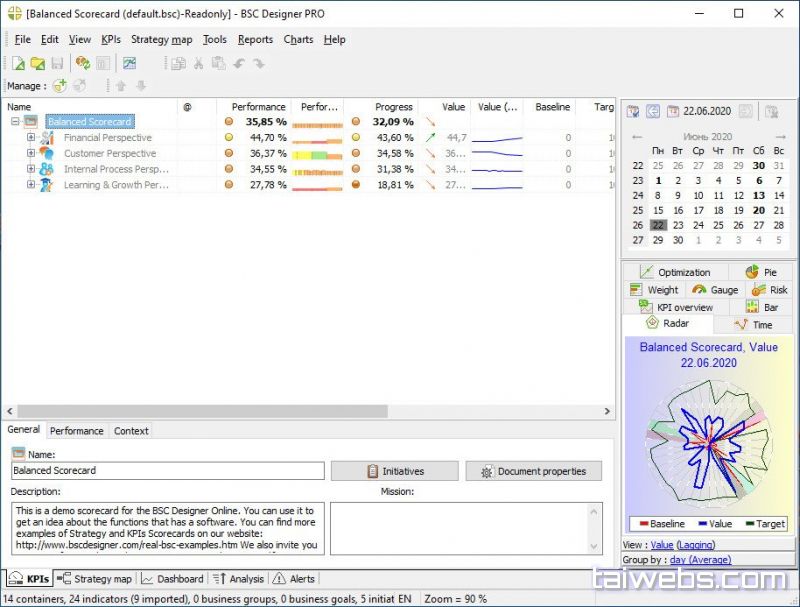
Task: Click the Customer Perspective item icon
Action: 47,154
